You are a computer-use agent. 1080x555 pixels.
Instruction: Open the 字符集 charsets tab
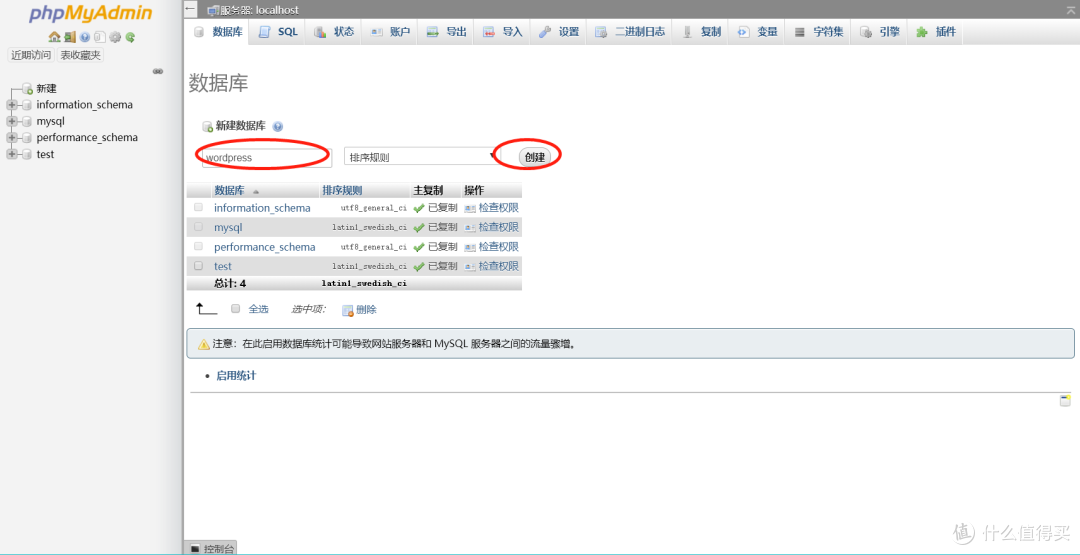(818, 32)
